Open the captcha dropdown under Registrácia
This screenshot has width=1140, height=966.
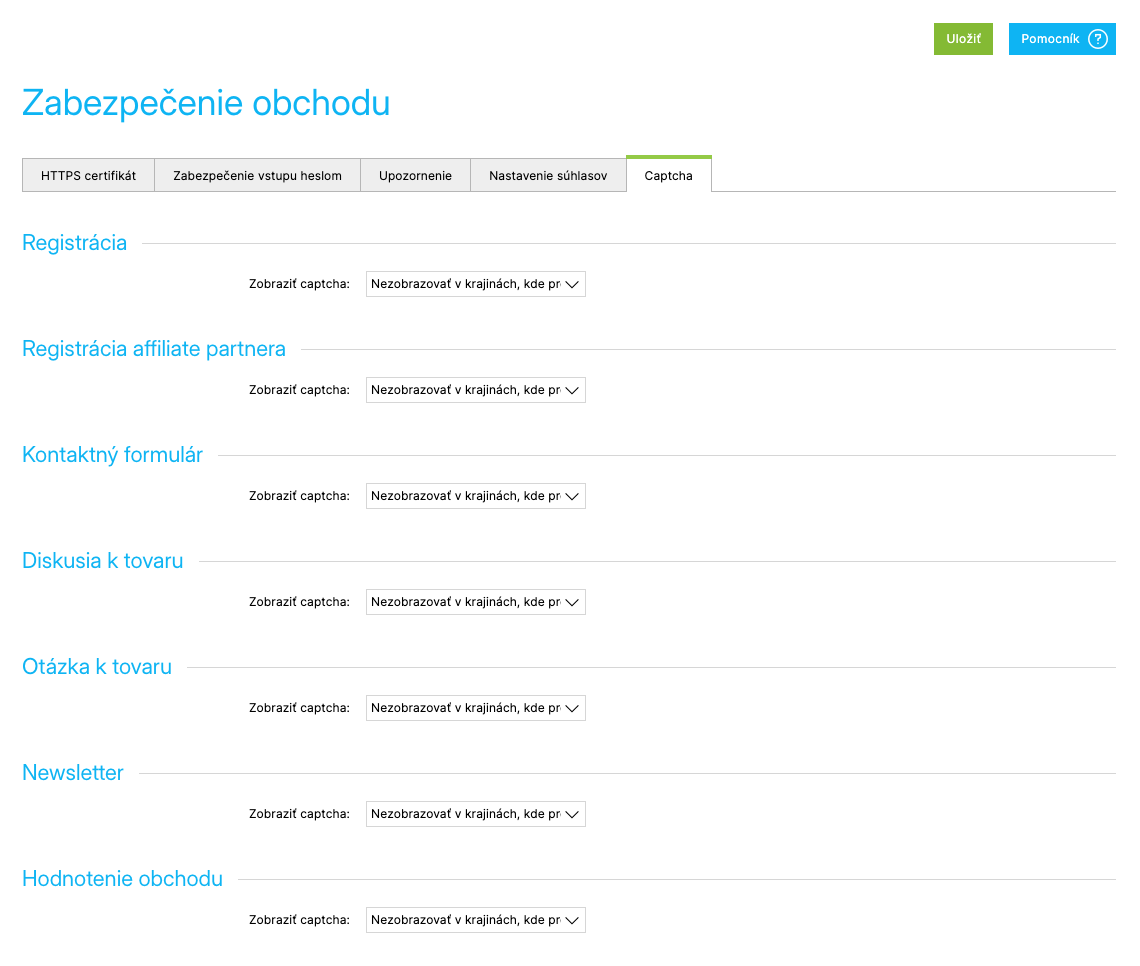[475, 284]
